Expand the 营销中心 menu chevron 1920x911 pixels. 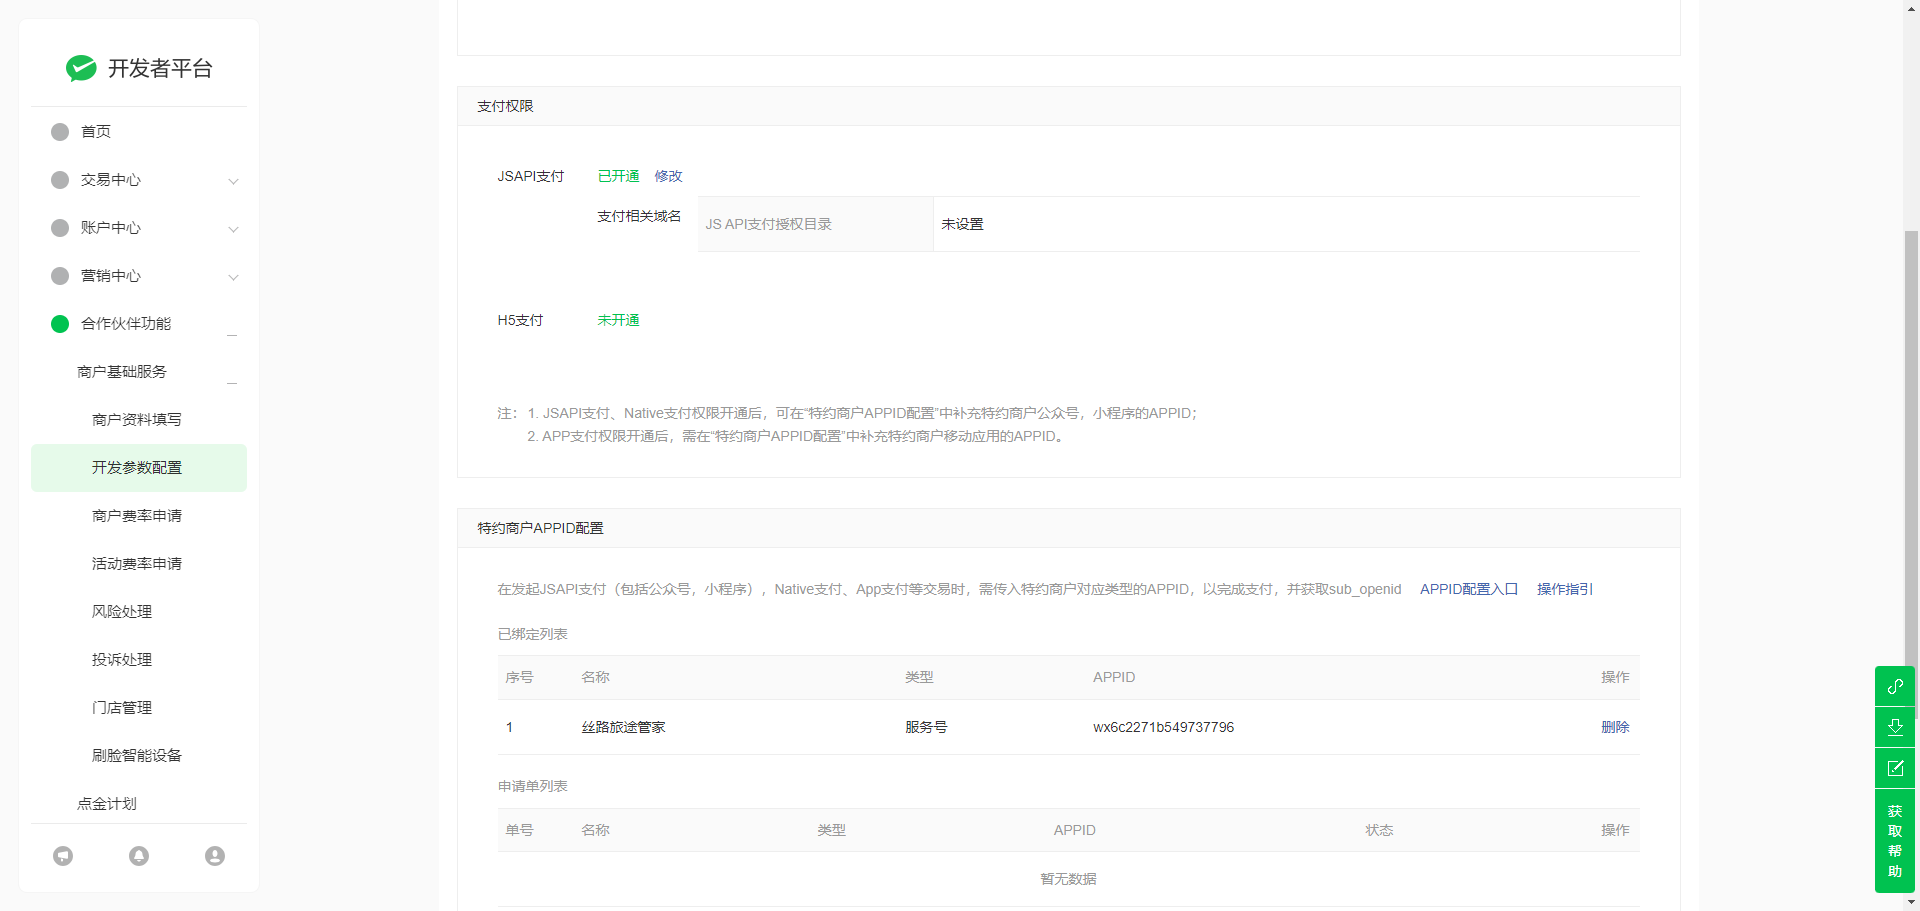pyautogui.click(x=233, y=277)
